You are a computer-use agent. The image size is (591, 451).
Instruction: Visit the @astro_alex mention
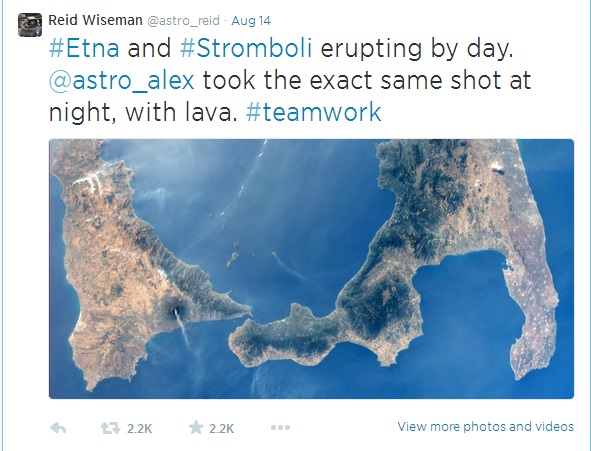[122, 80]
